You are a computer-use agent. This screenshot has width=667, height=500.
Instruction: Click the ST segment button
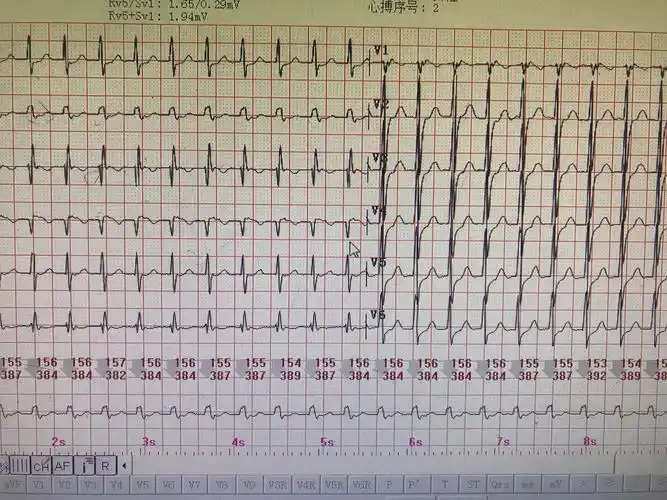[x=472, y=485]
